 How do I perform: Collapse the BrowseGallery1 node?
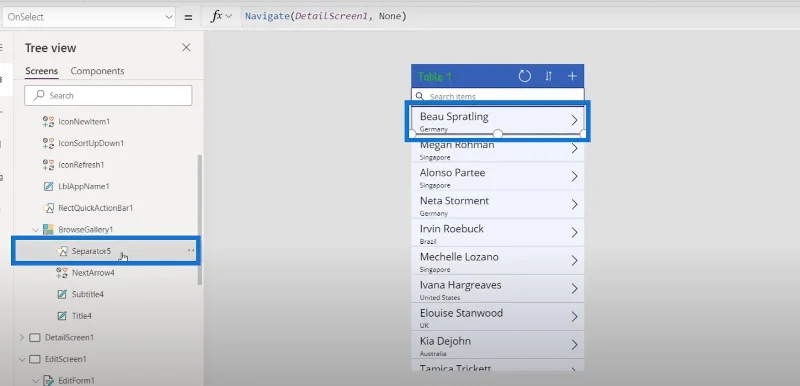click(36, 230)
